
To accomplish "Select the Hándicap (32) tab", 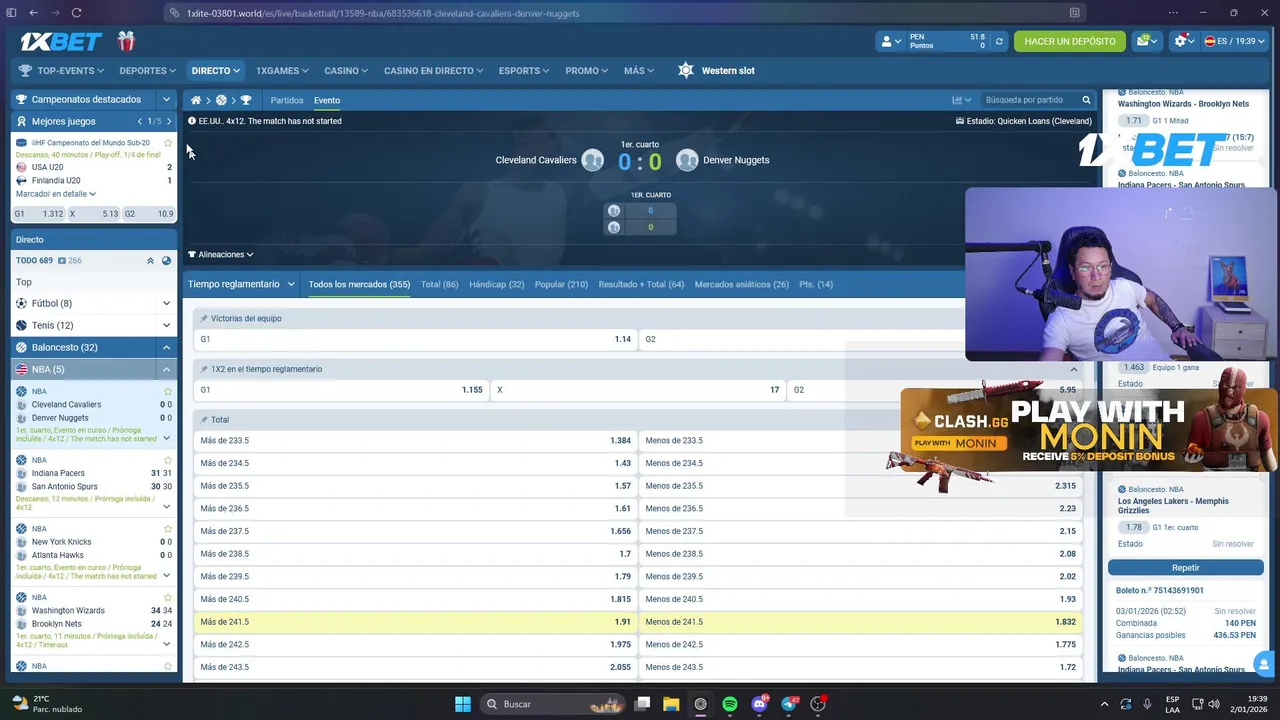I will tap(496, 284).
